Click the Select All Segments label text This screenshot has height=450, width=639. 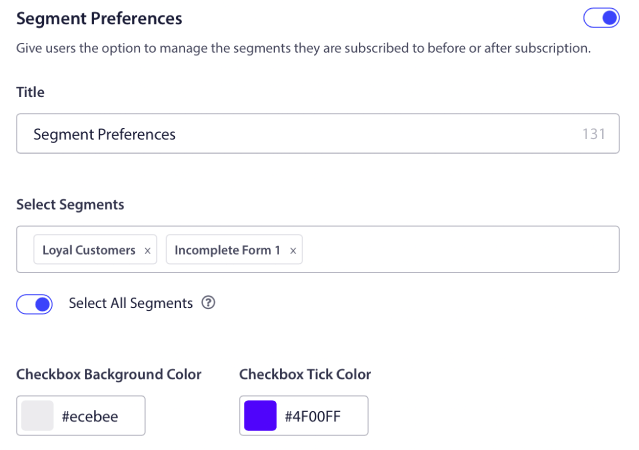coord(130,303)
